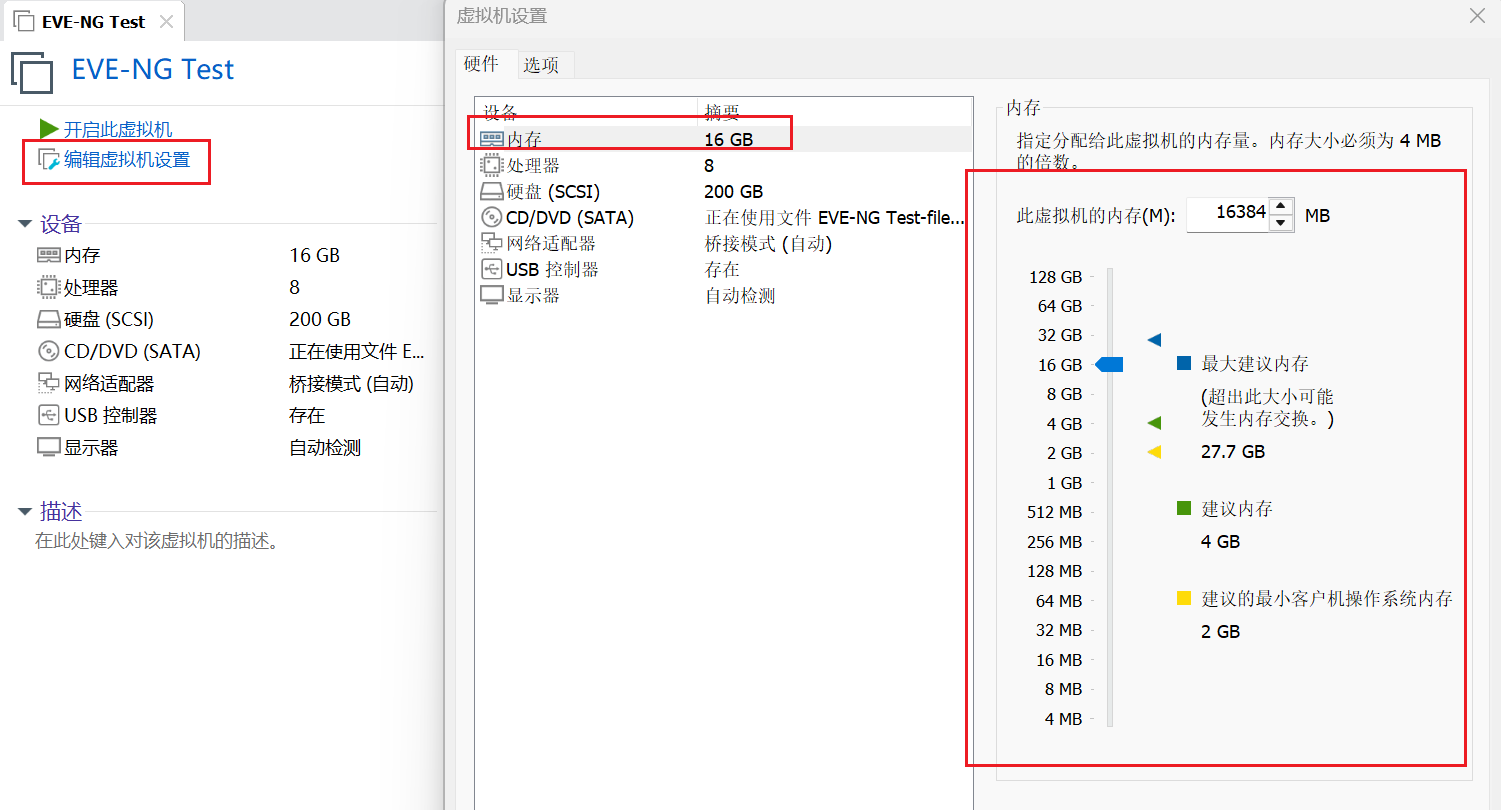Click 512 MB label on memory scale
Screen dimensions: 1501x810
[1055, 512]
